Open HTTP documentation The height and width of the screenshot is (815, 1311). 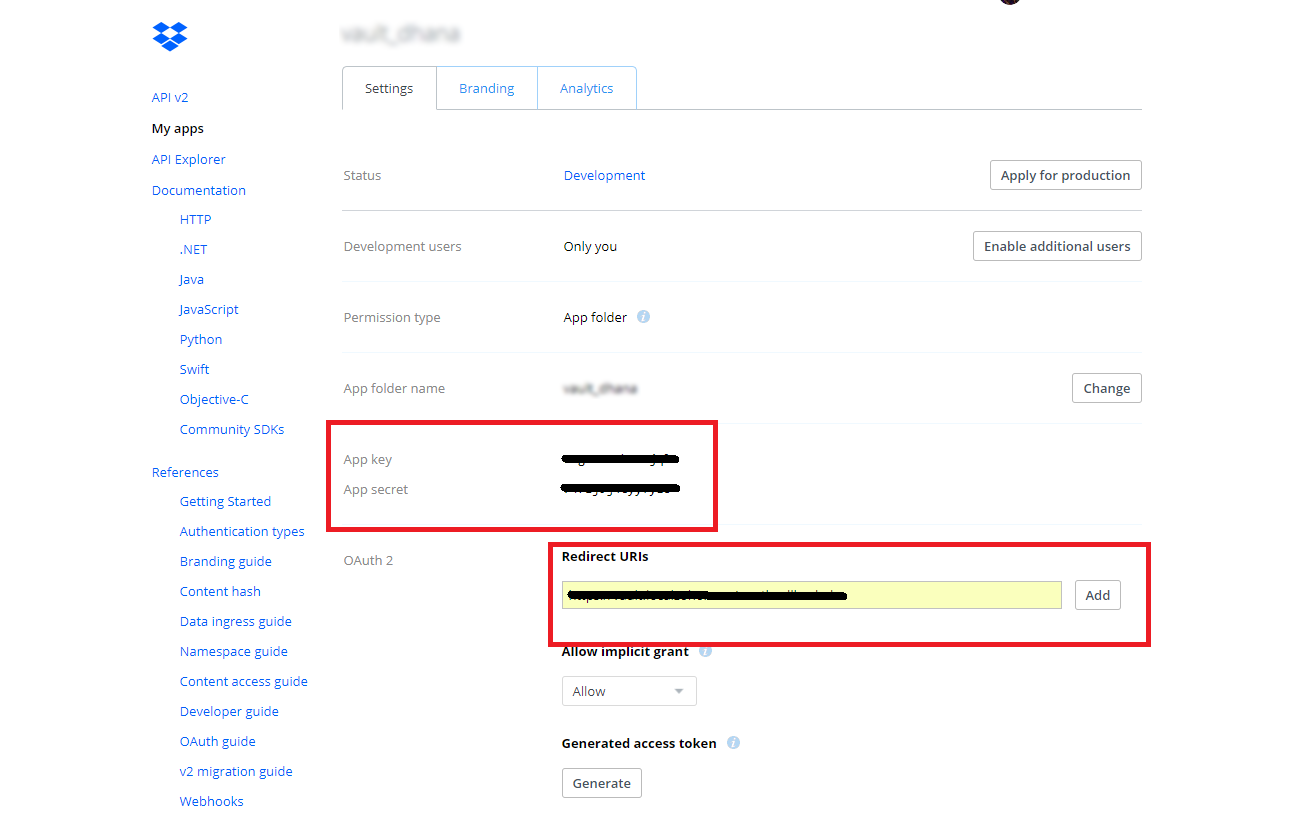(x=196, y=219)
